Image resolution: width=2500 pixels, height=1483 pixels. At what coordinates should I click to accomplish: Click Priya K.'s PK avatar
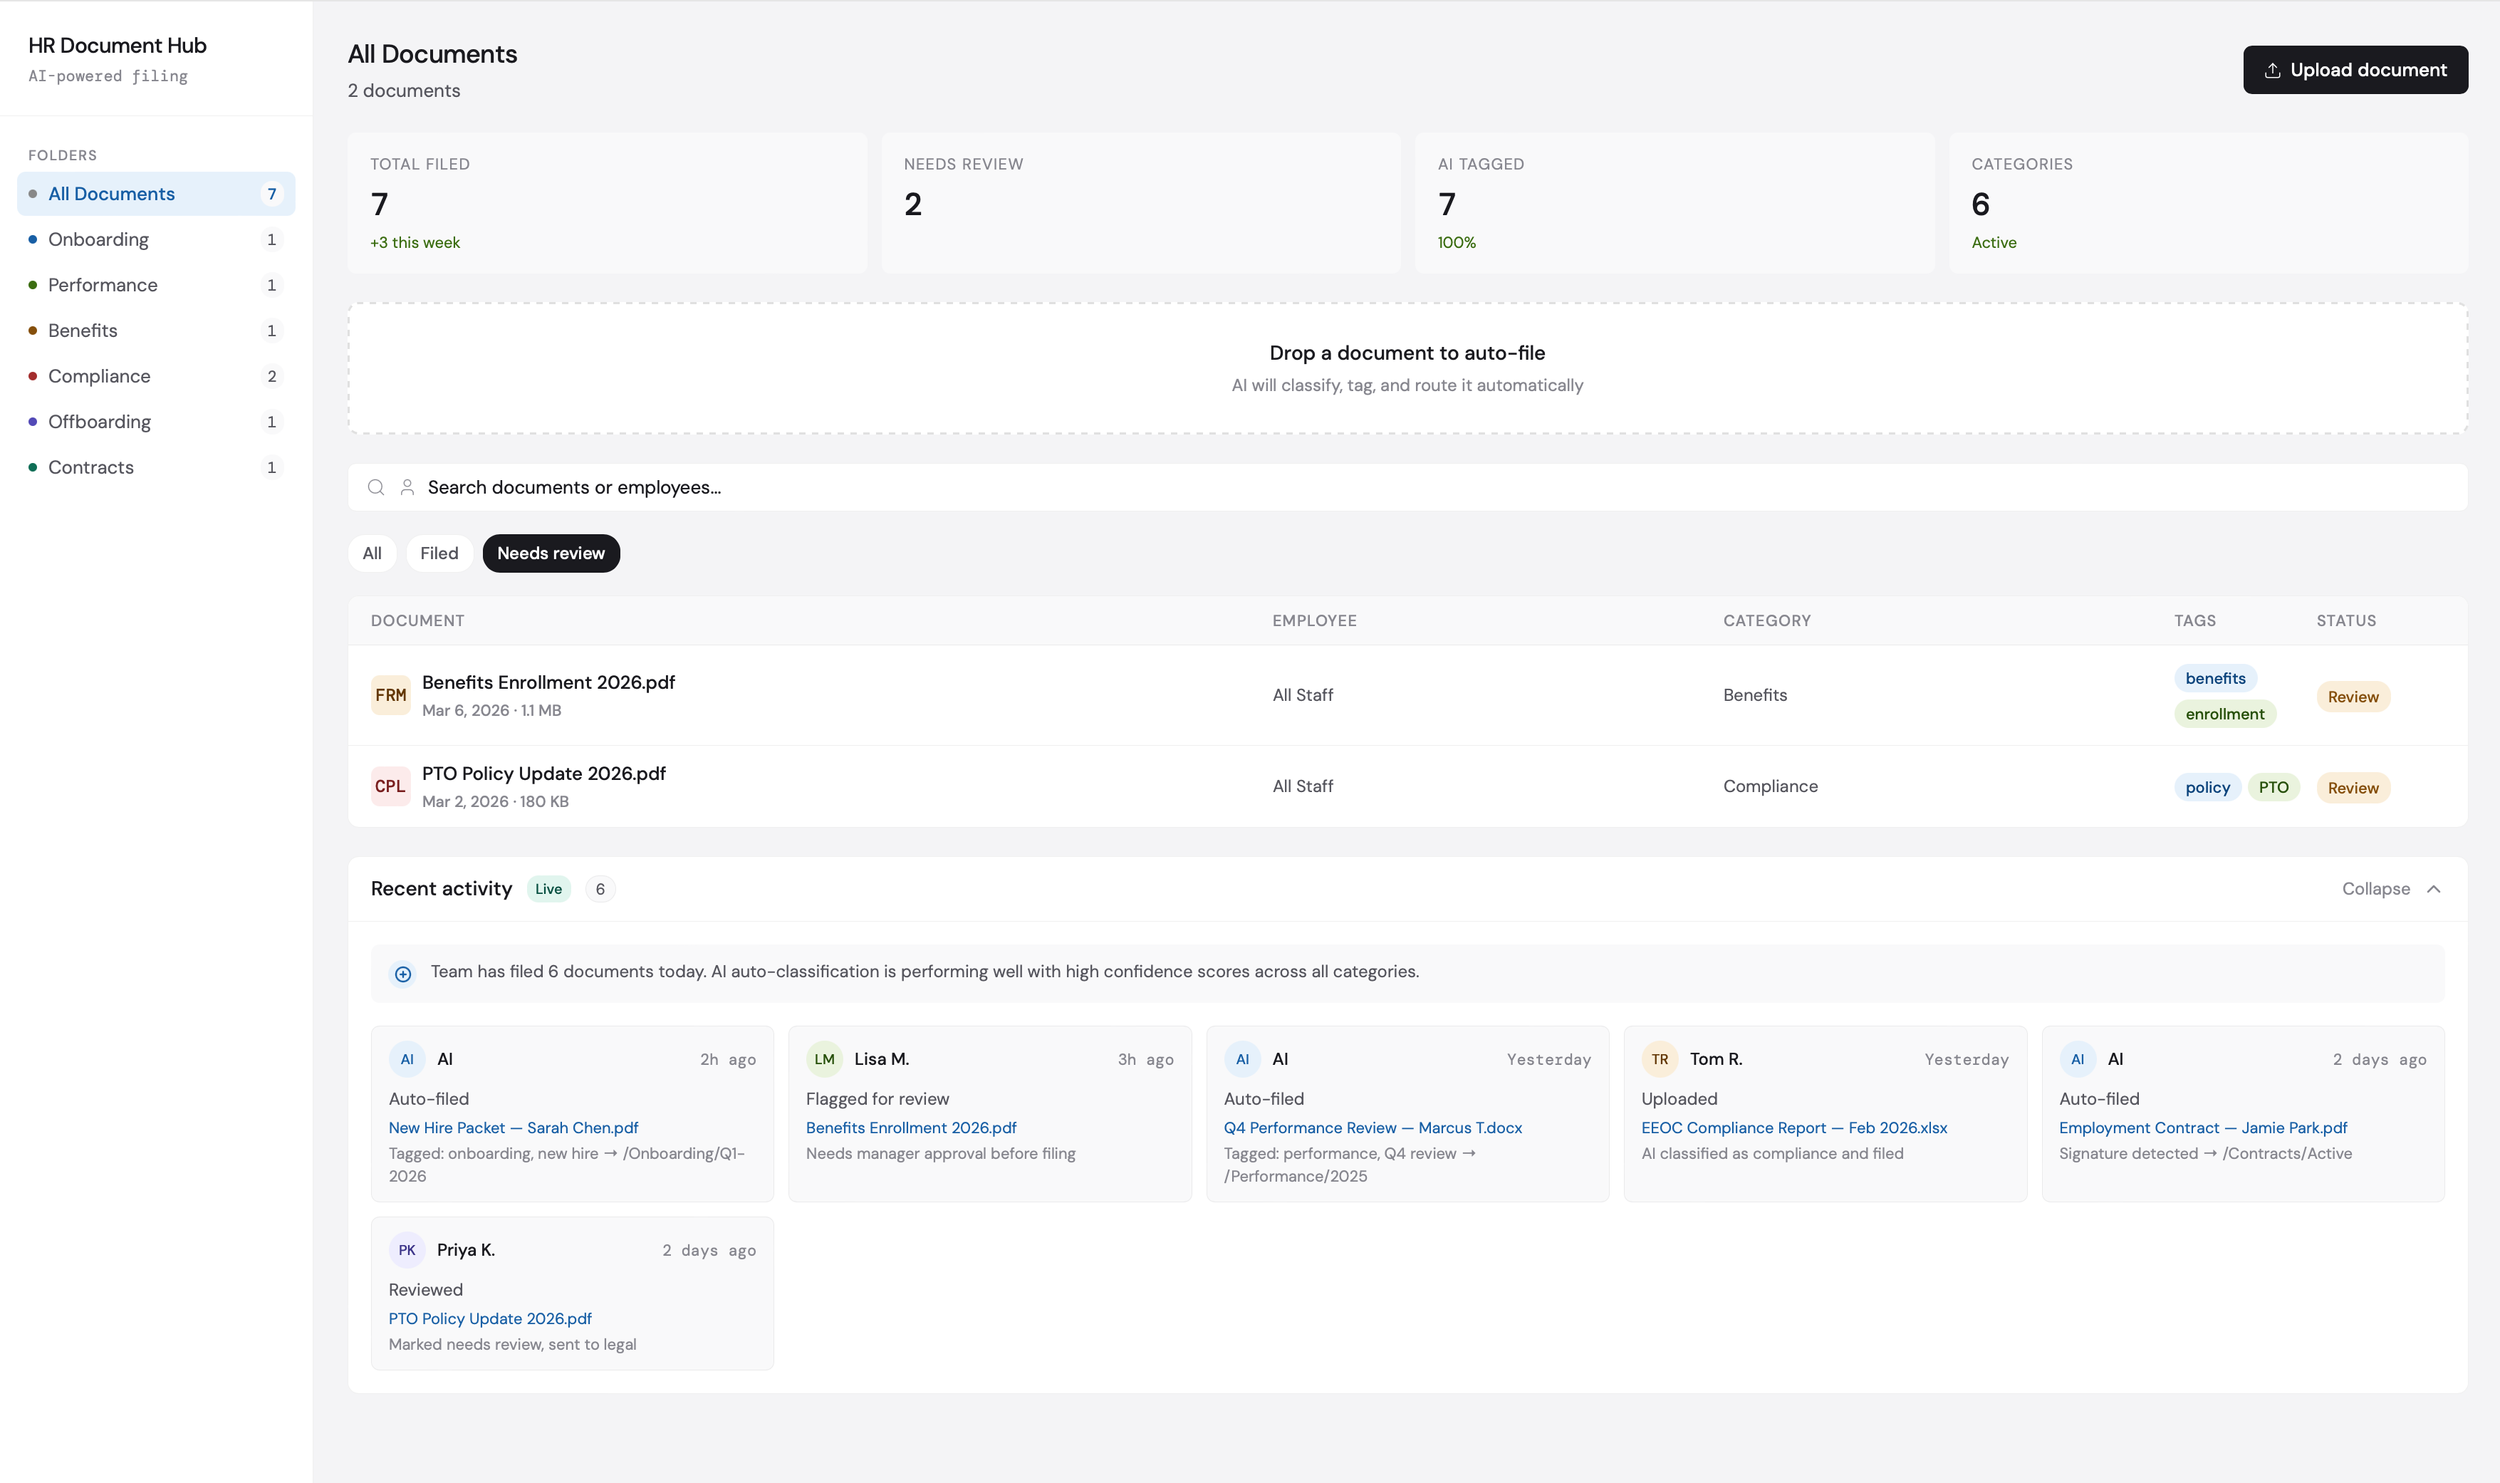click(407, 1250)
